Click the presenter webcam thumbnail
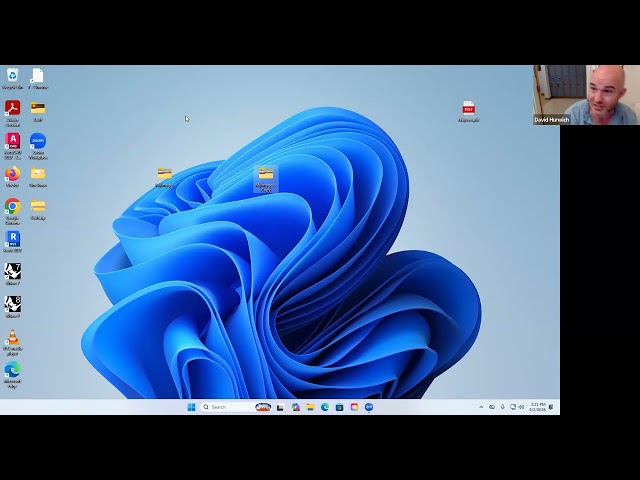 586,95
